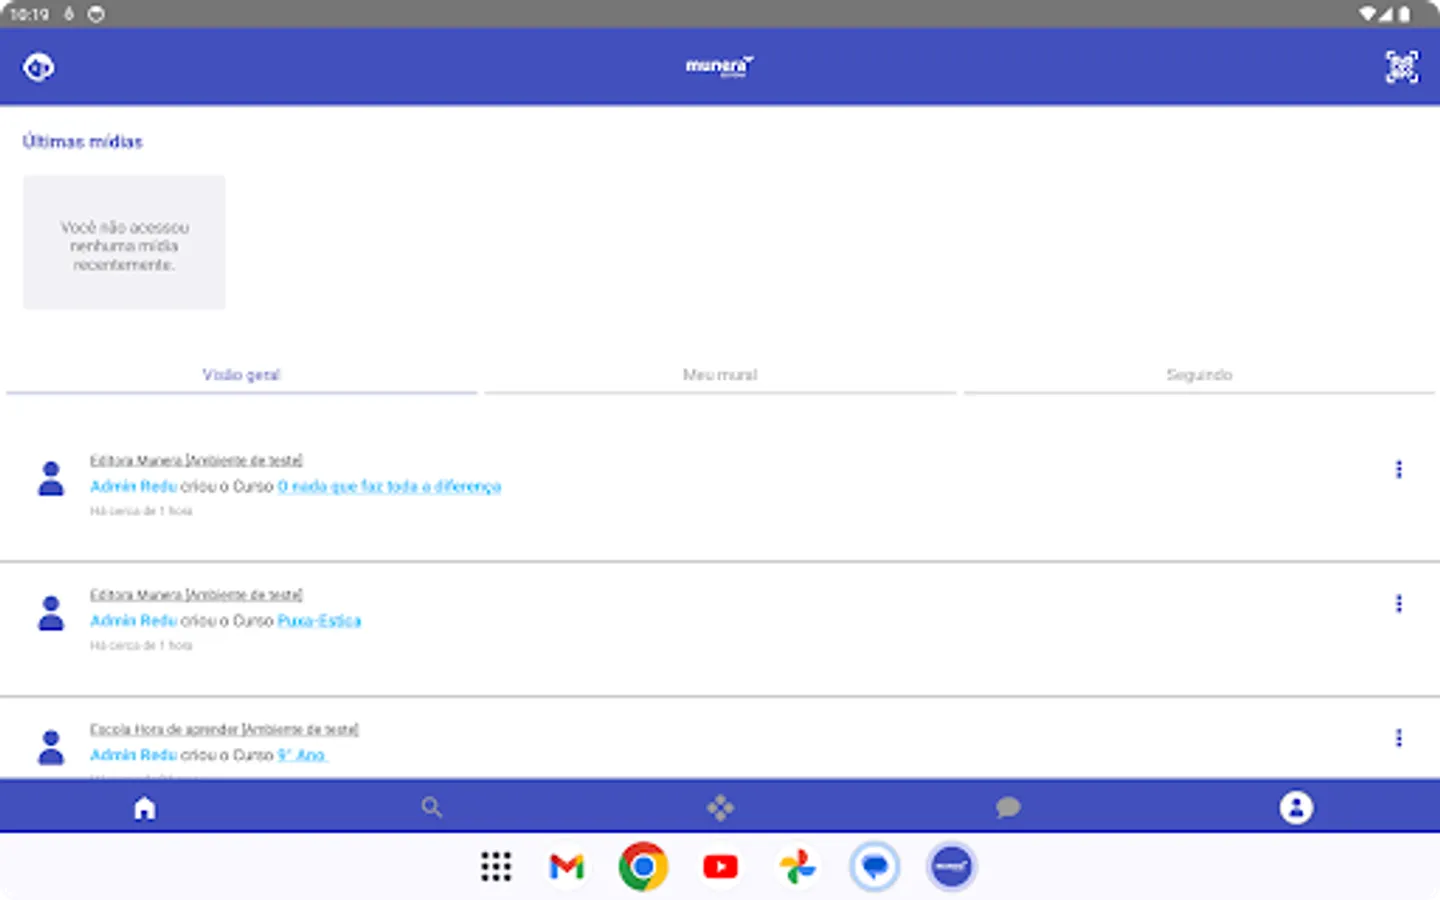
Task: Open Gmail from the dock
Action: click(566, 866)
